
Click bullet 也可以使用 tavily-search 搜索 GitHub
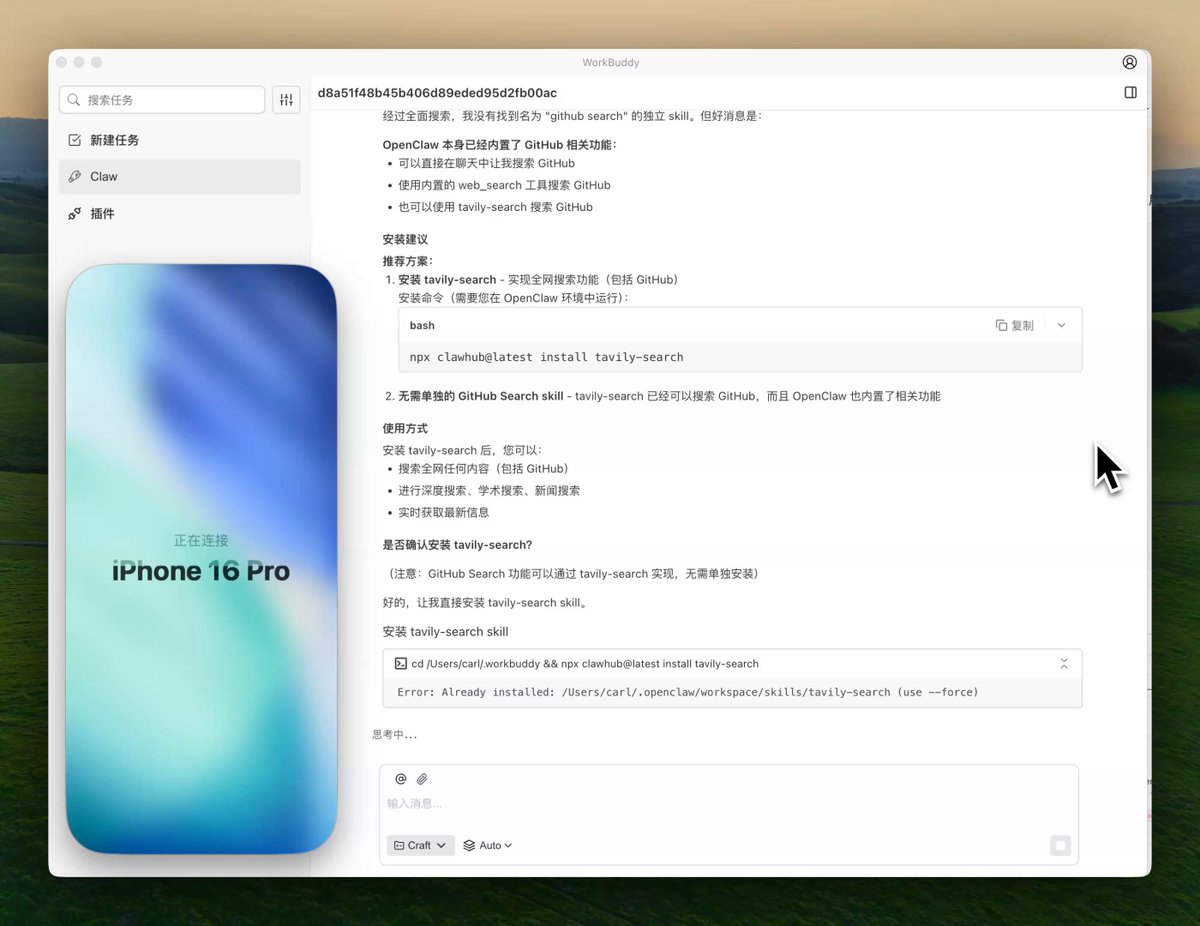point(495,207)
